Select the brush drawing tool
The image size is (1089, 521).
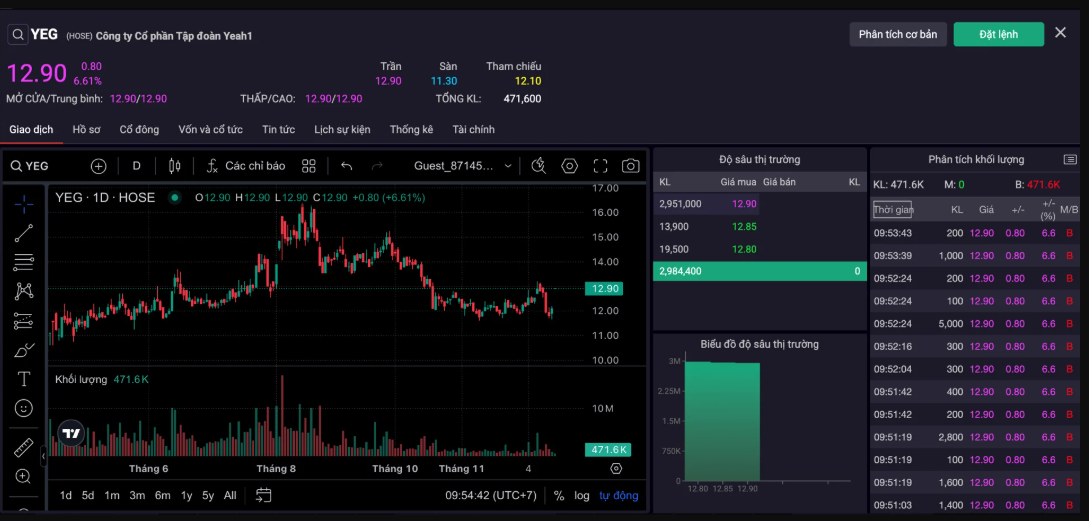(24, 350)
